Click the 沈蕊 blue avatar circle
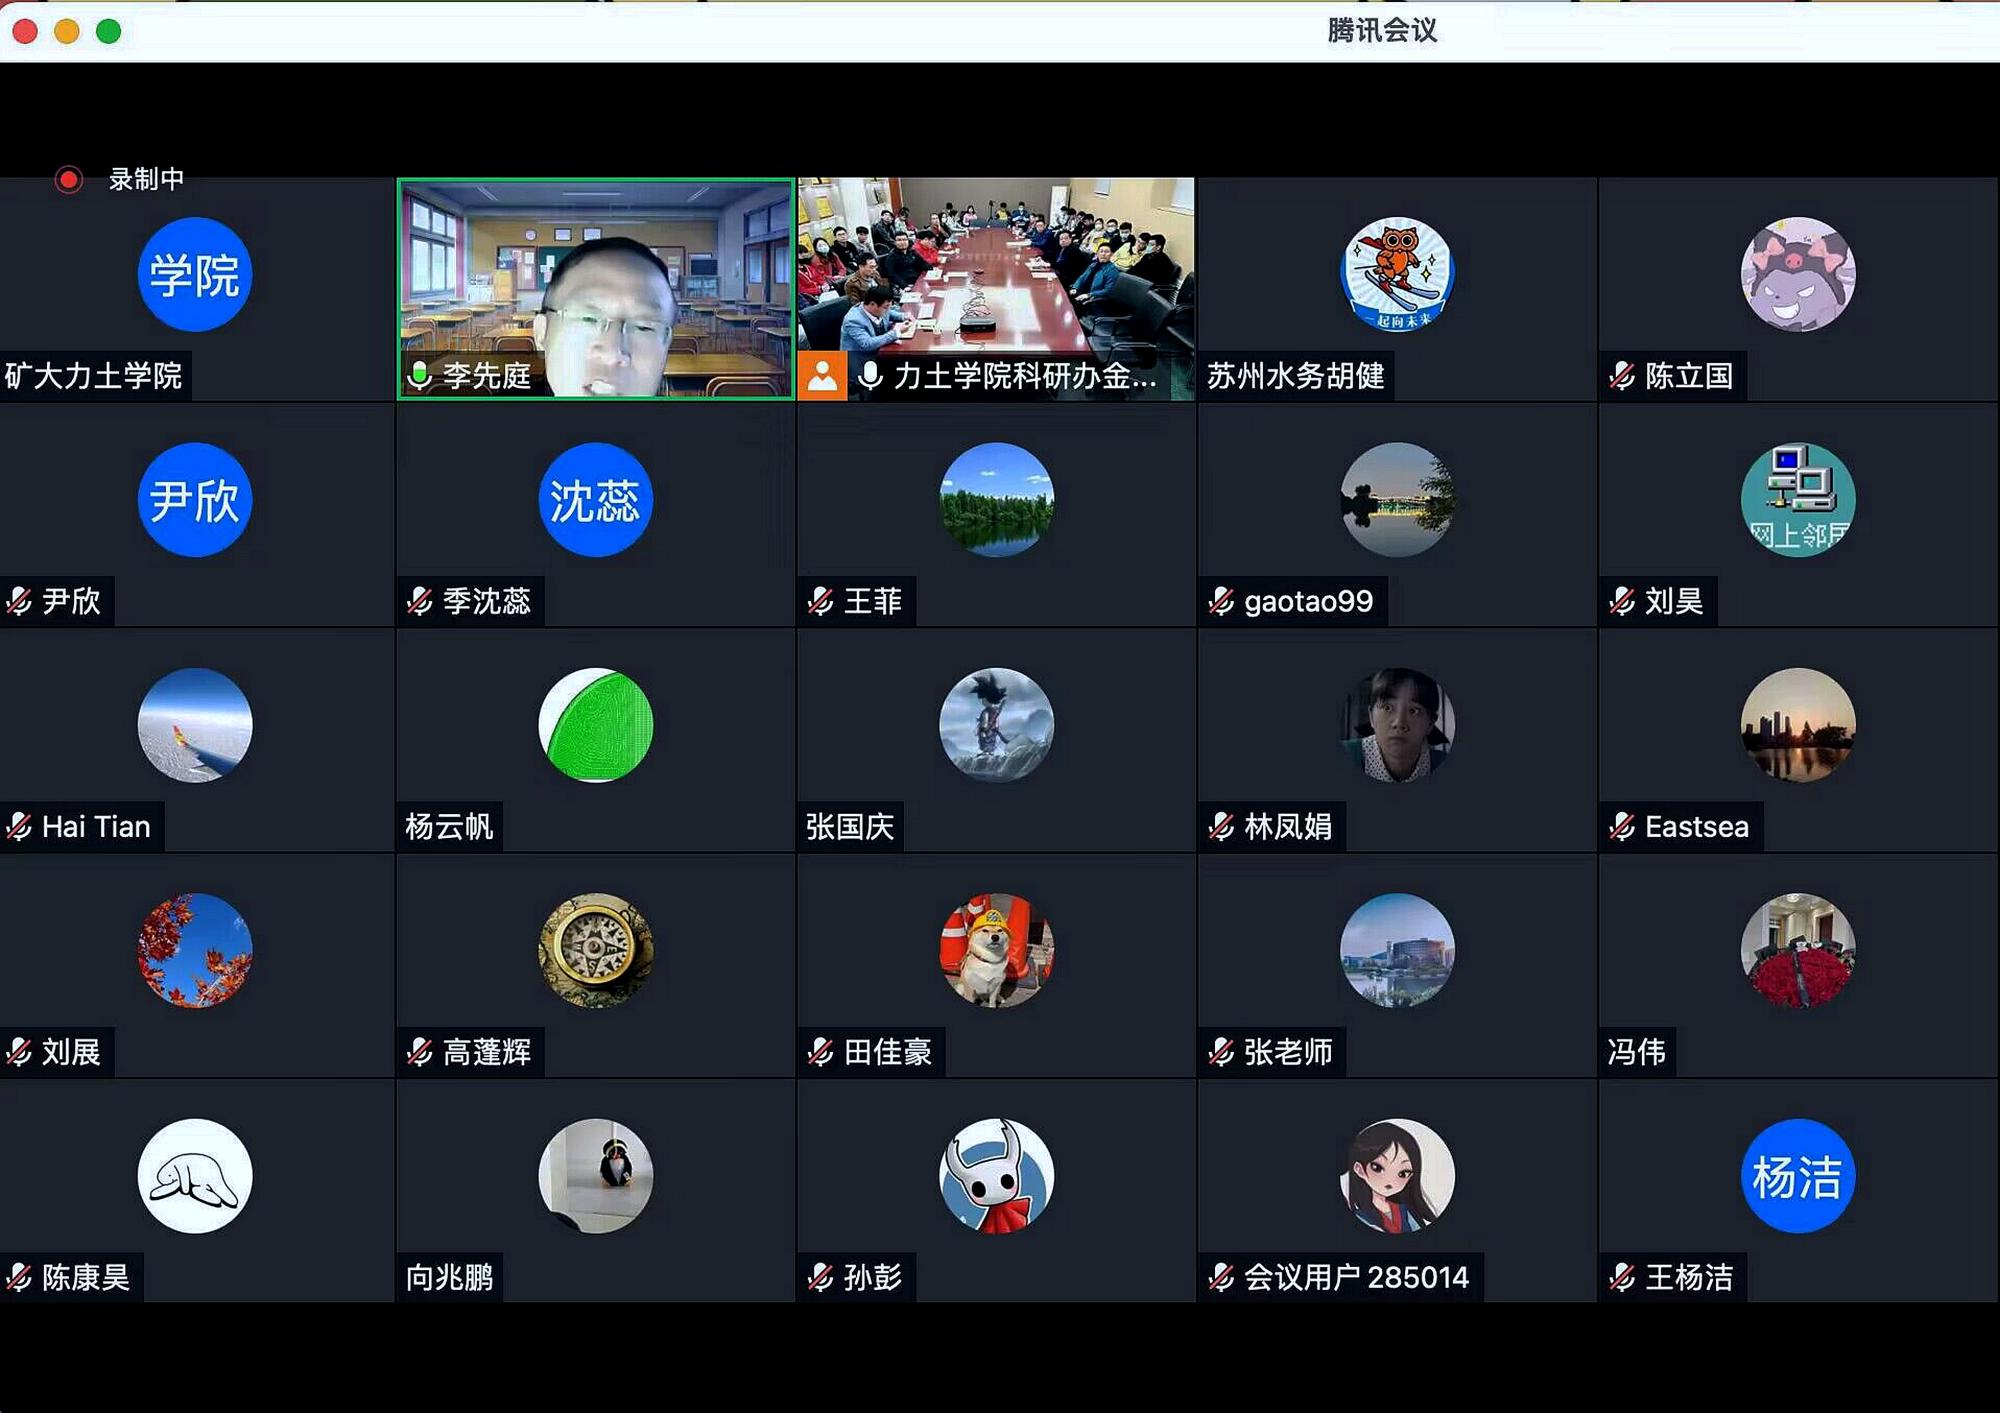The width and height of the screenshot is (2000, 1413). pos(595,500)
